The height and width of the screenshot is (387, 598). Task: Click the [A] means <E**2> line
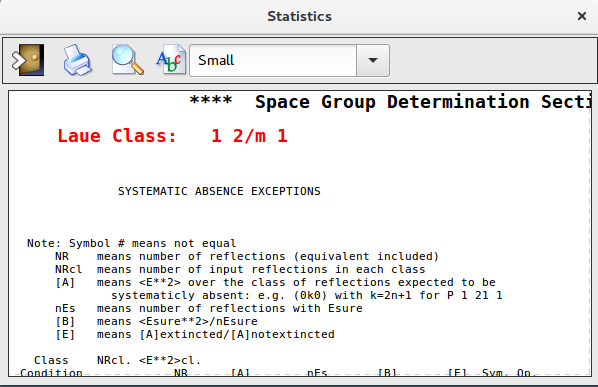click(x=275, y=282)
